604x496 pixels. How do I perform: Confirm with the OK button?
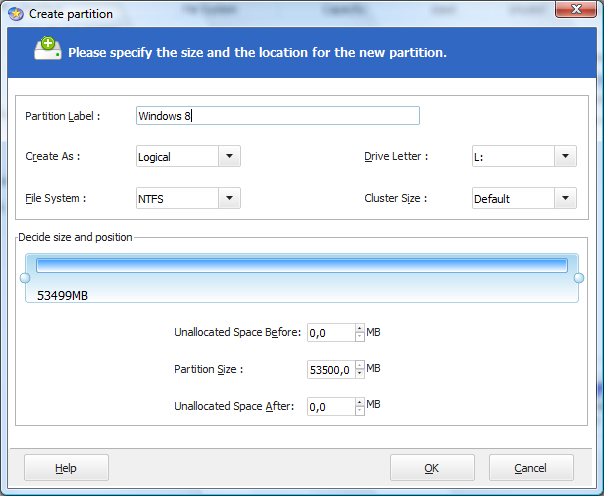coord(432,468)
